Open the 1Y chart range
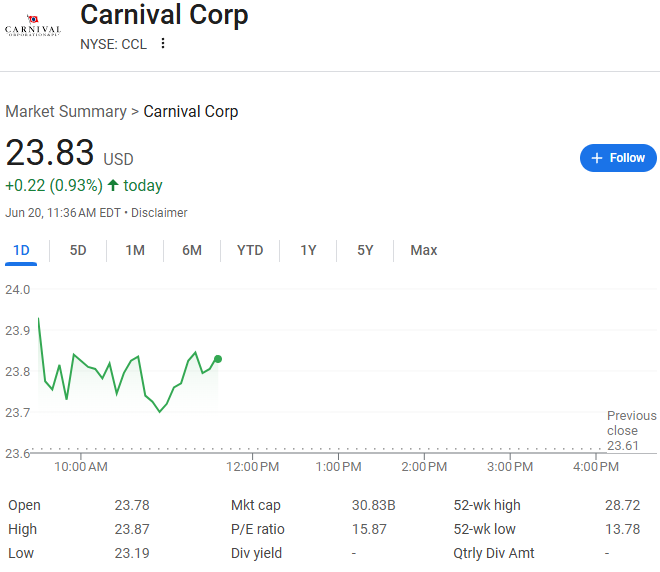This screenshot has width=660, height=572. coord(308,250)
